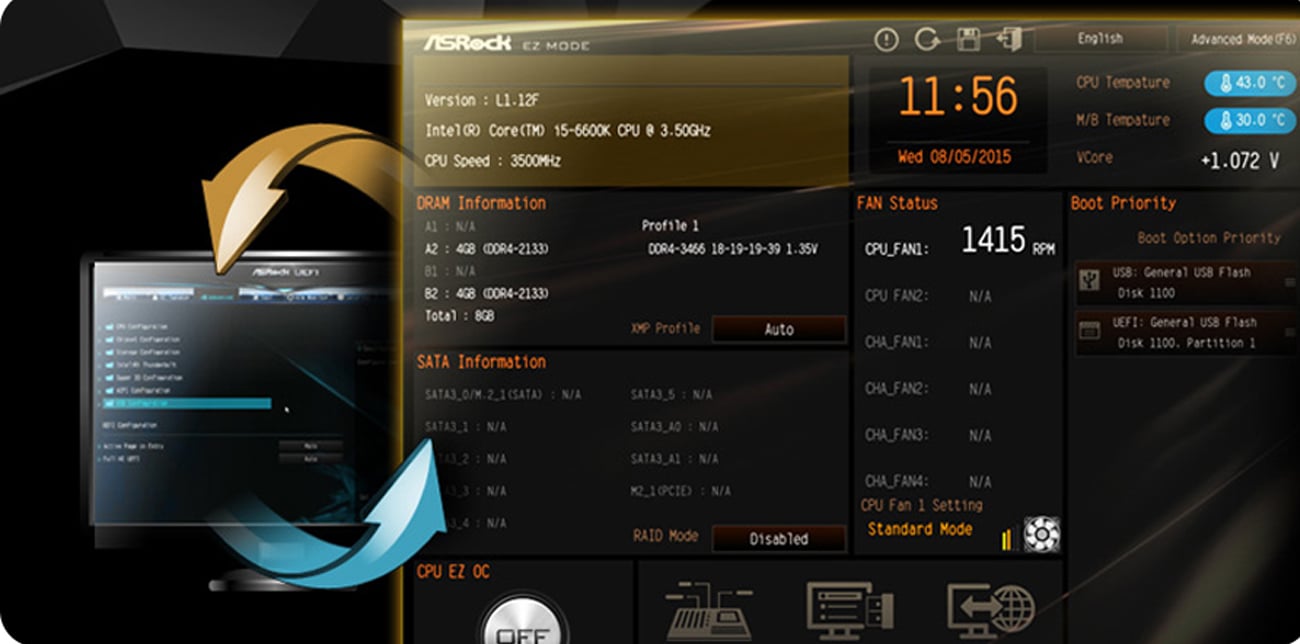Open the XMP Profile Auto dropdown
The image size is (1300, 644).
click(x=779, y=329)
